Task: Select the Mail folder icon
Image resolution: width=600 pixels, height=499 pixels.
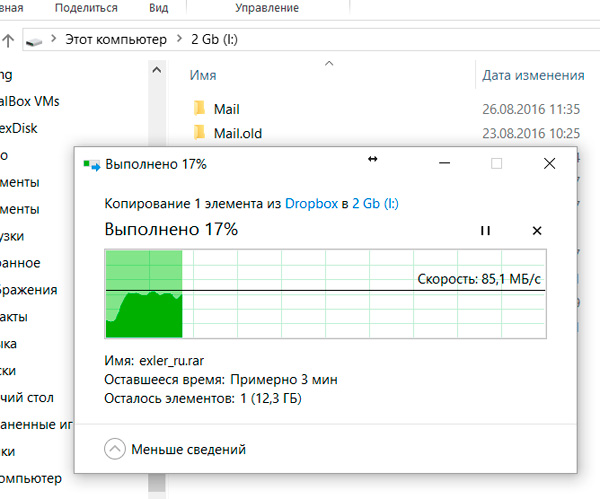Action: click(x=199, y=108)
